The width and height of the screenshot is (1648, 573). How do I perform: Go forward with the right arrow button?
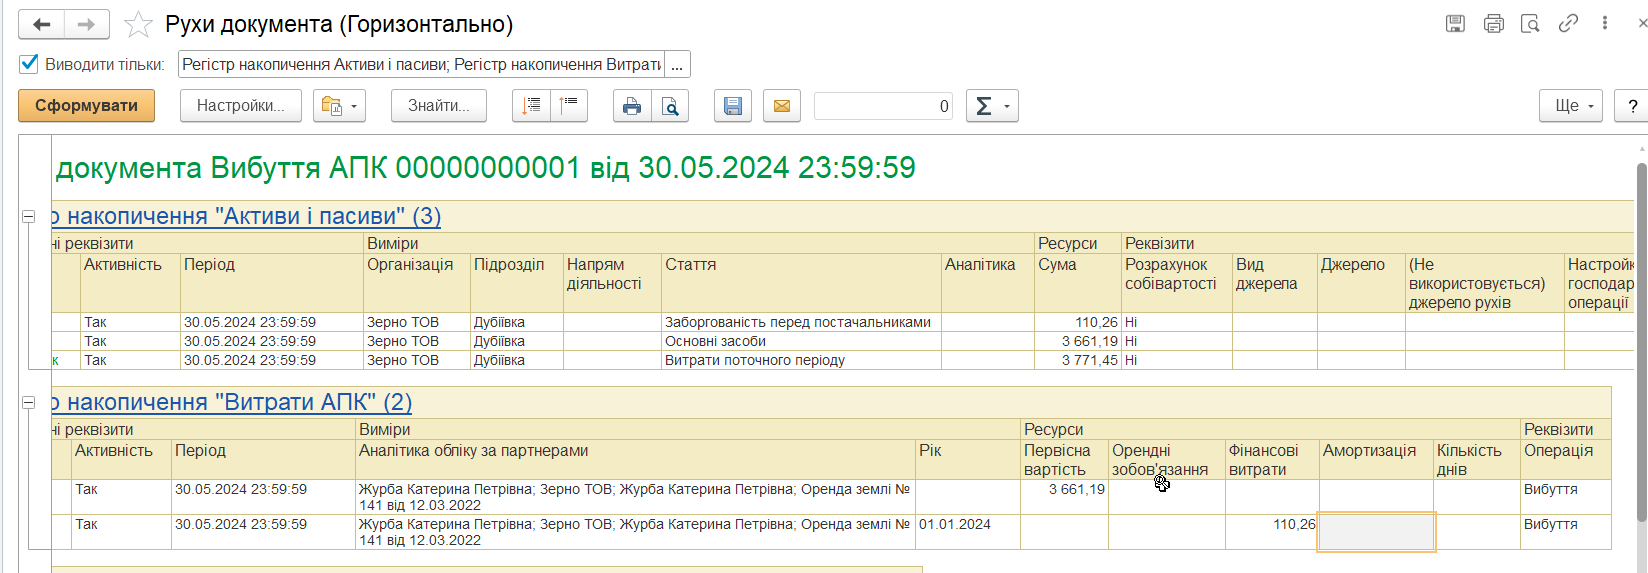pyautogui.click(x=86, y=24)
